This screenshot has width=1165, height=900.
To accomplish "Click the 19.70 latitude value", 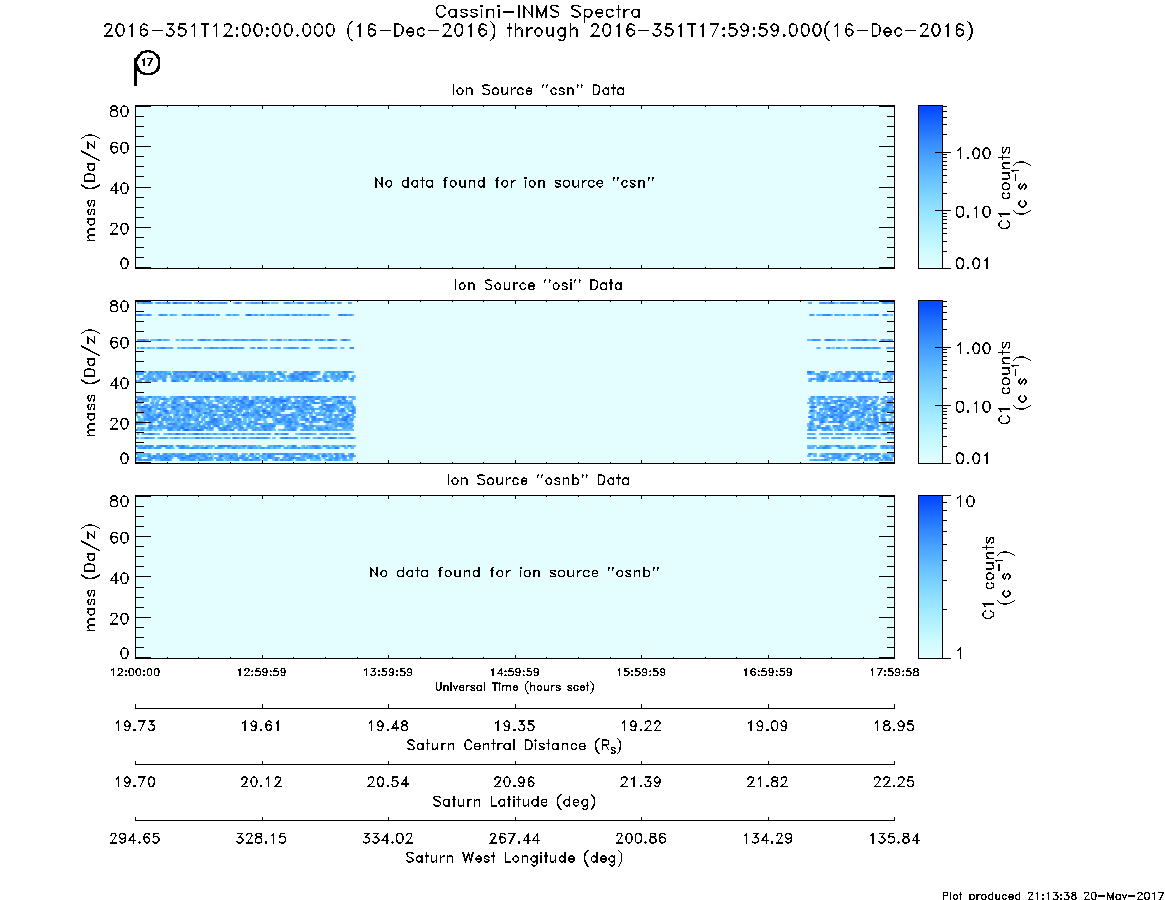I will [x=135, y=782].
